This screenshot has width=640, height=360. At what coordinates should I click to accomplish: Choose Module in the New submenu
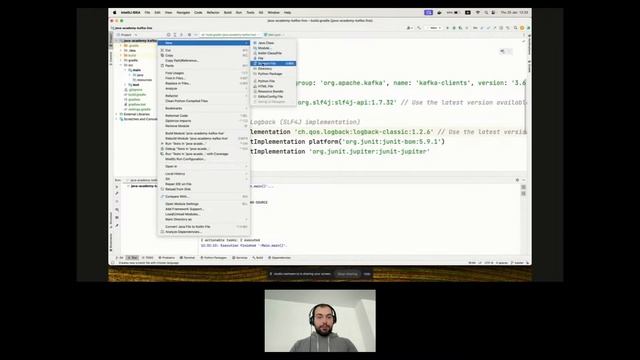point(273,48)
